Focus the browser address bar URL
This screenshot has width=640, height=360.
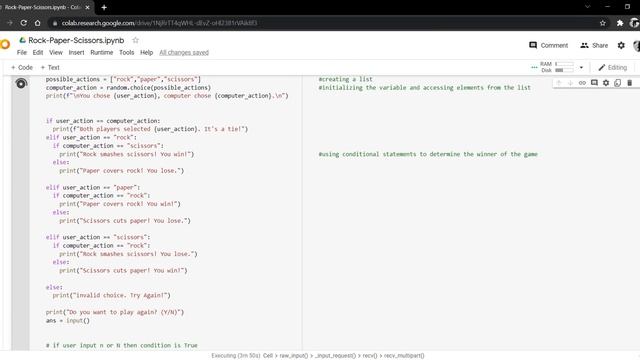point(159,23)
